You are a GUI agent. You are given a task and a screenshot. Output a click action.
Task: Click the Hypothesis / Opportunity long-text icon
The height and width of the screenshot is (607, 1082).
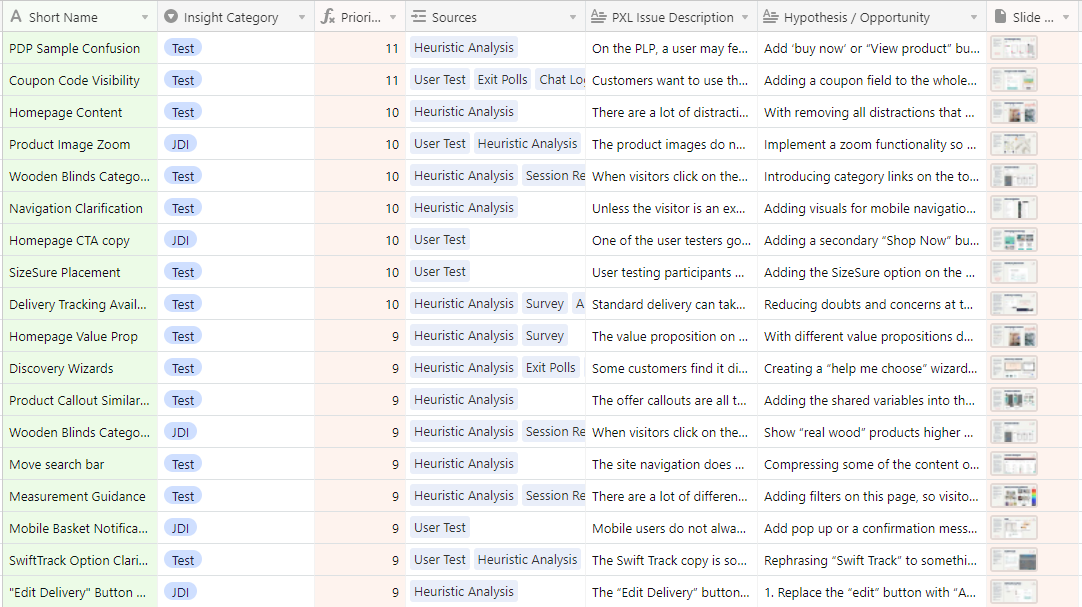771,17
